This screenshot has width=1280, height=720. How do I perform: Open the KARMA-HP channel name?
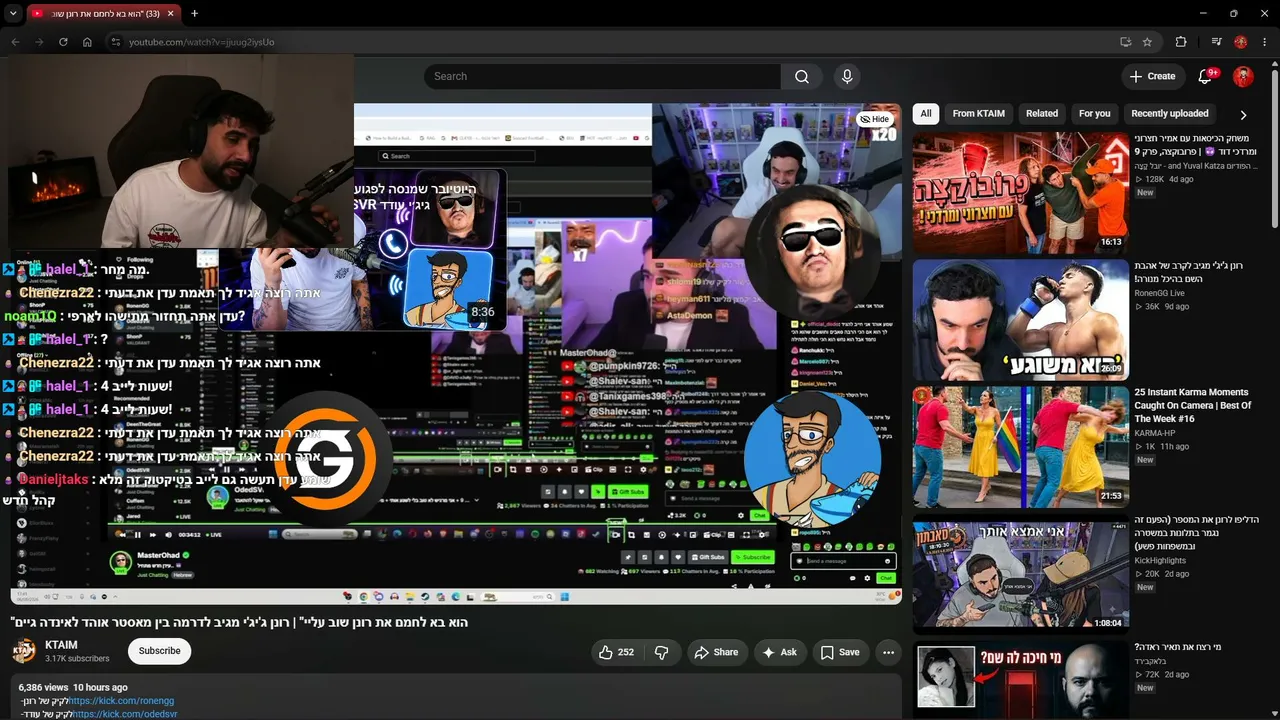[1154, 433]
